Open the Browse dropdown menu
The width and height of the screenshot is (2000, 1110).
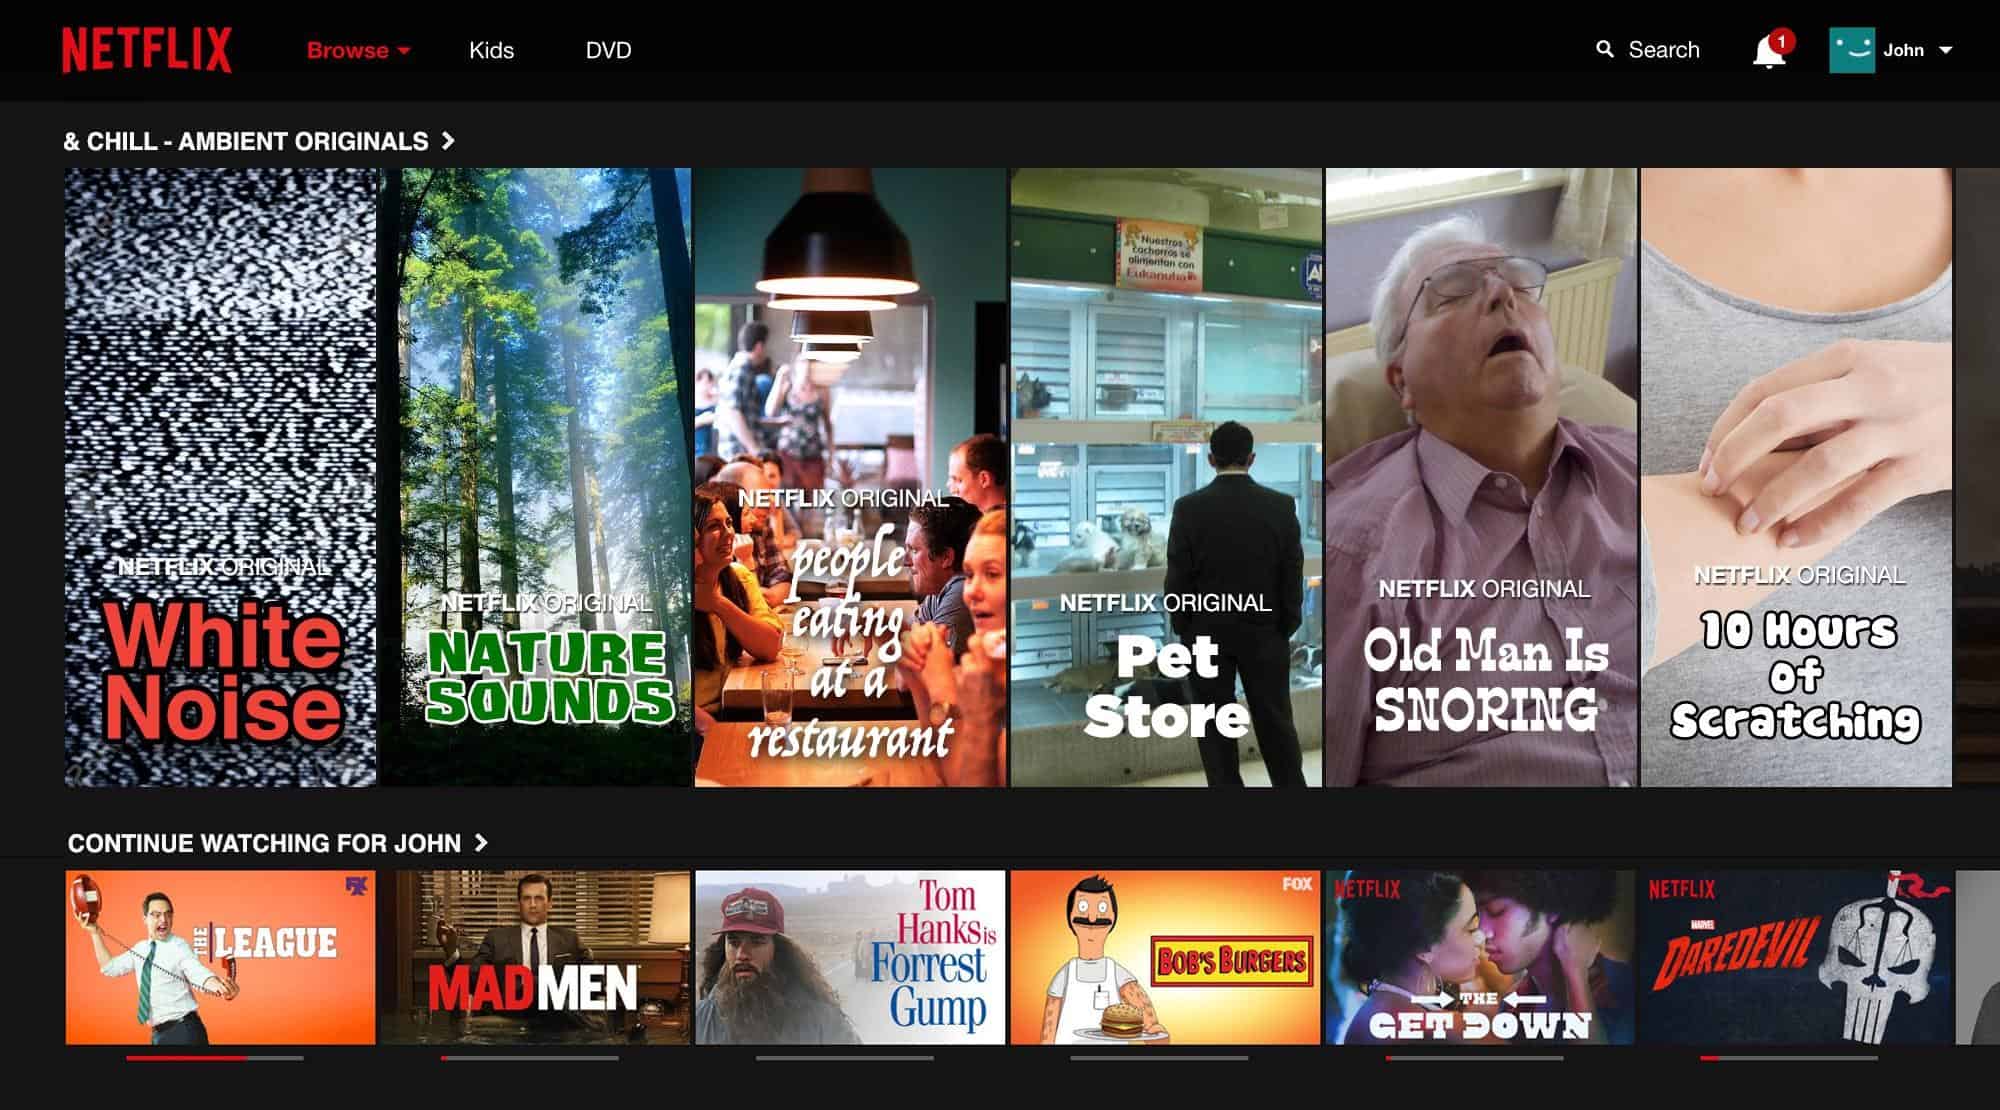[358, 50]
